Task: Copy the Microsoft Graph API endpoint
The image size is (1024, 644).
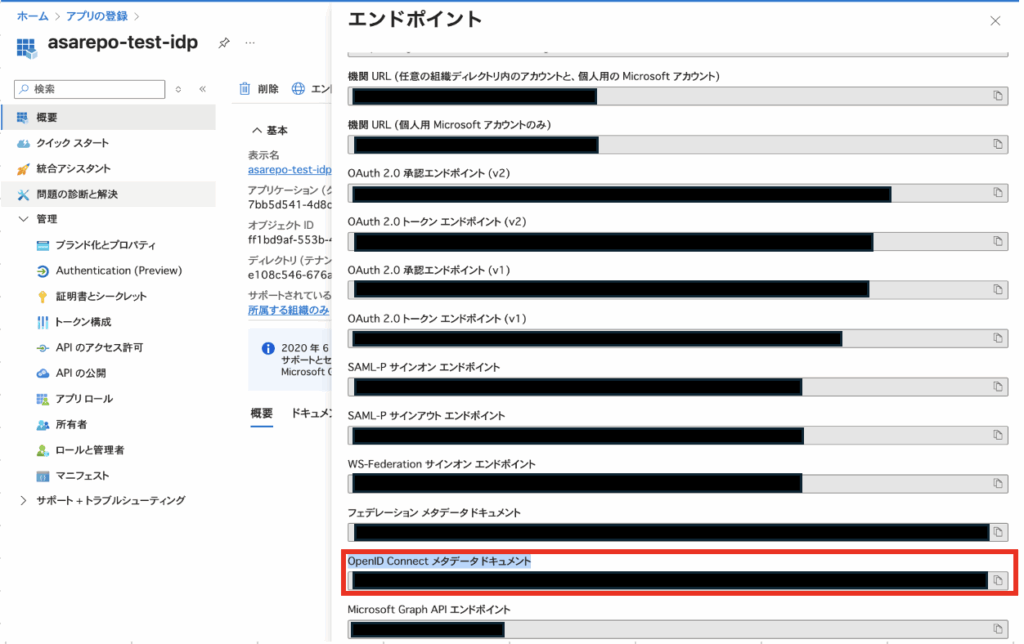Action: click(x=997, y=629)
